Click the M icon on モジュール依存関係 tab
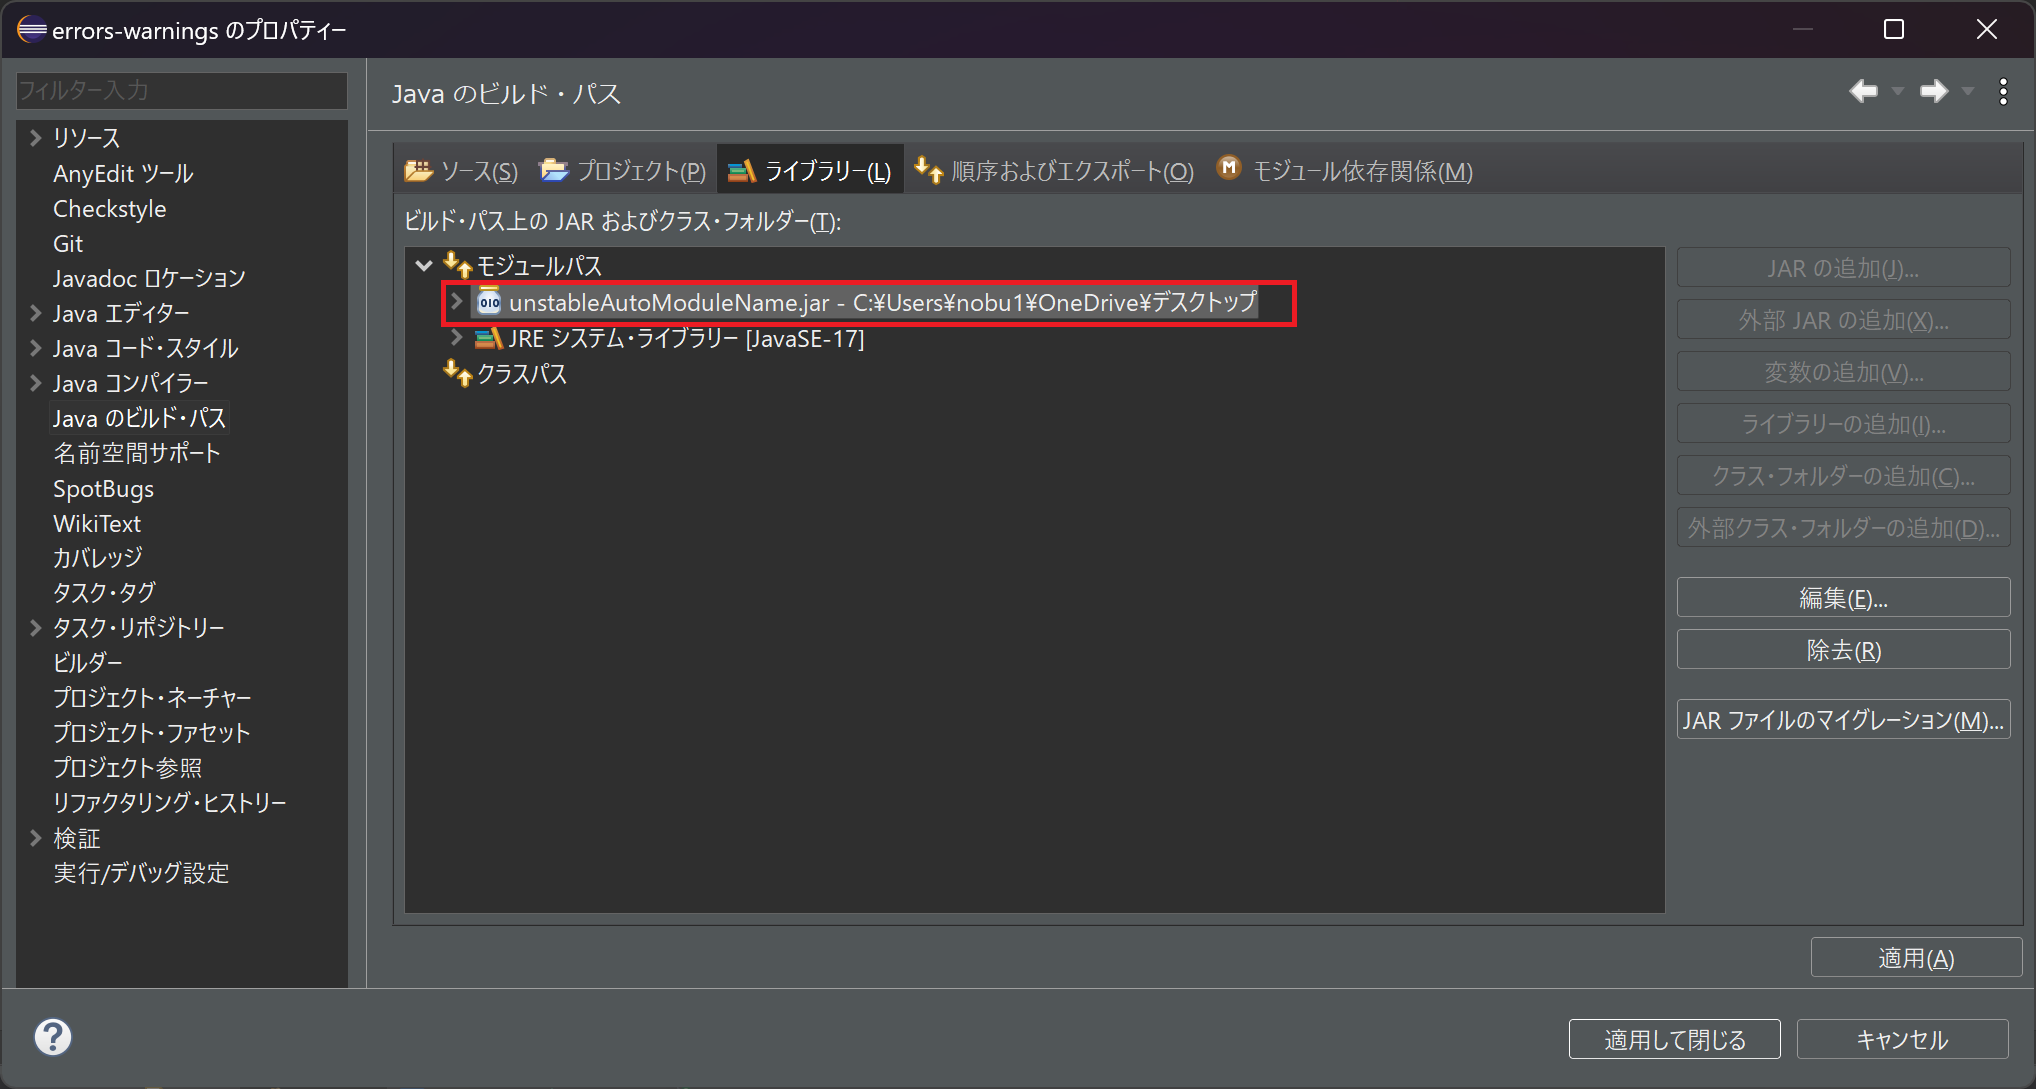The image size is (2036, 1089). [1228, 168]
